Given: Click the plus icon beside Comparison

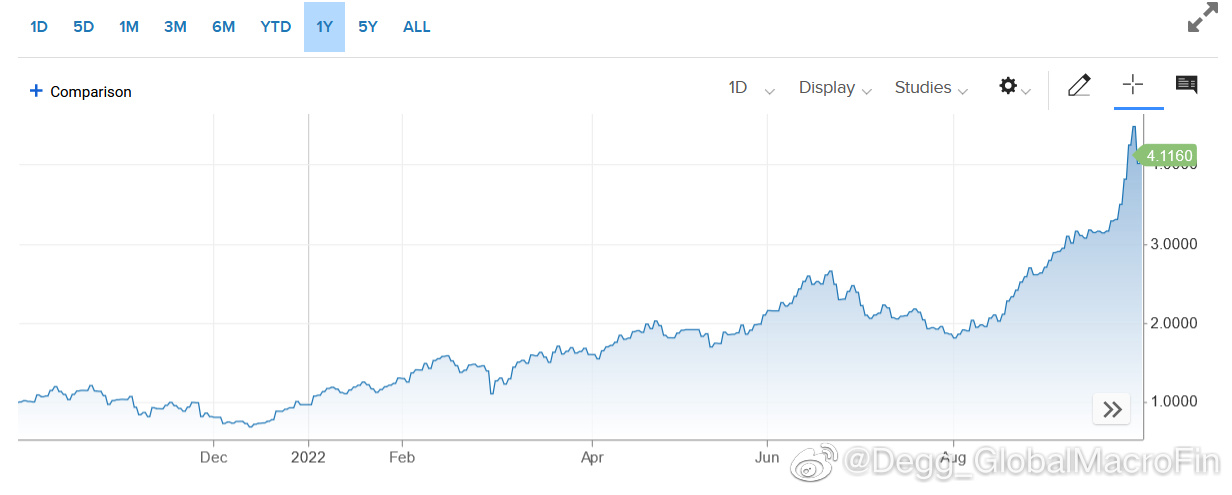Looking at the screenshot, I should tap(36, 91).
